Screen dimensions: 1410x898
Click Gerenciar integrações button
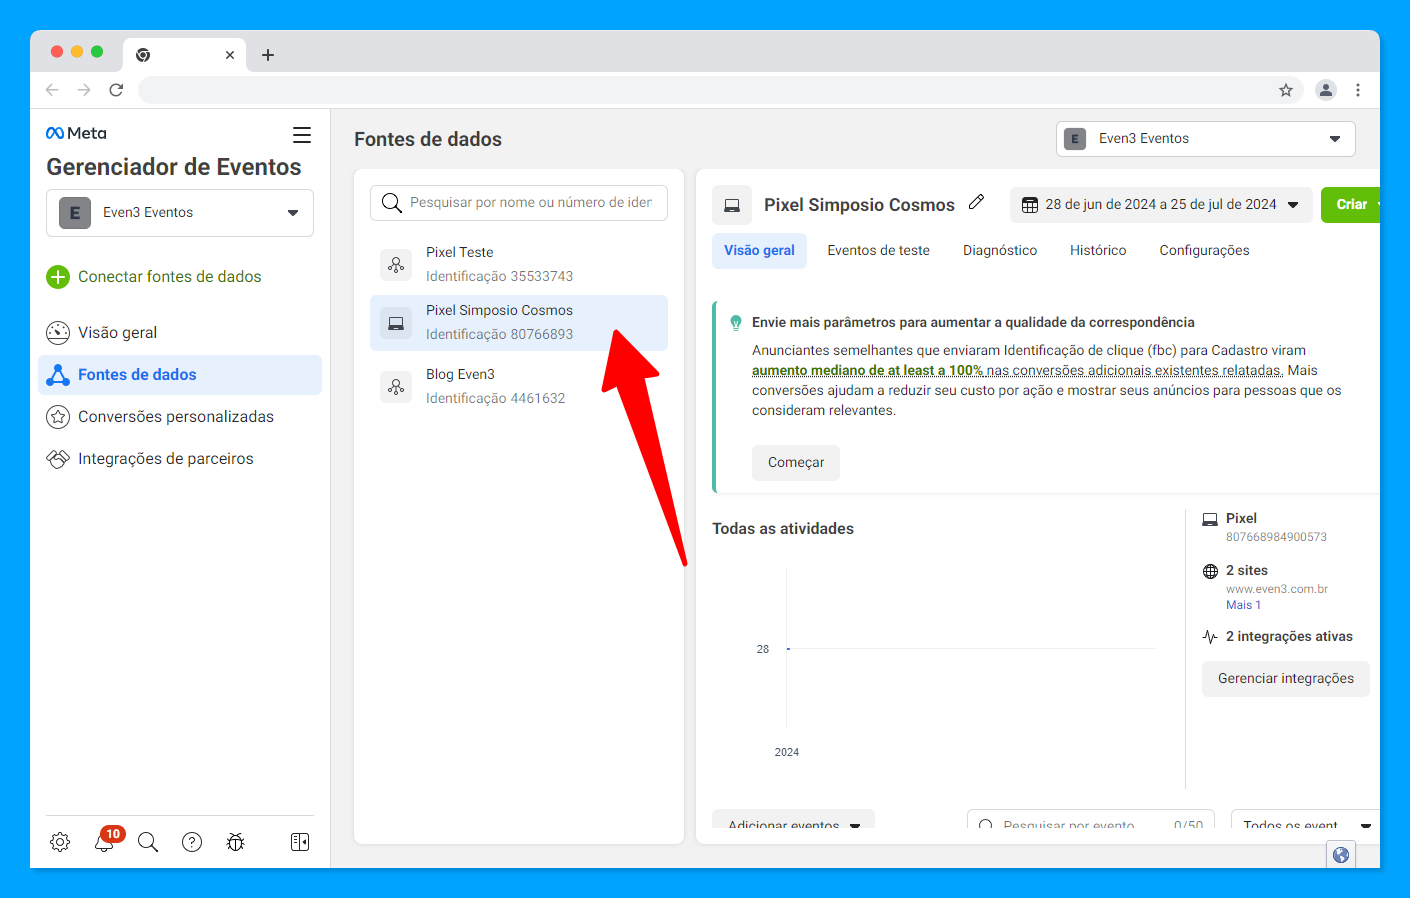pos(1286,679)
